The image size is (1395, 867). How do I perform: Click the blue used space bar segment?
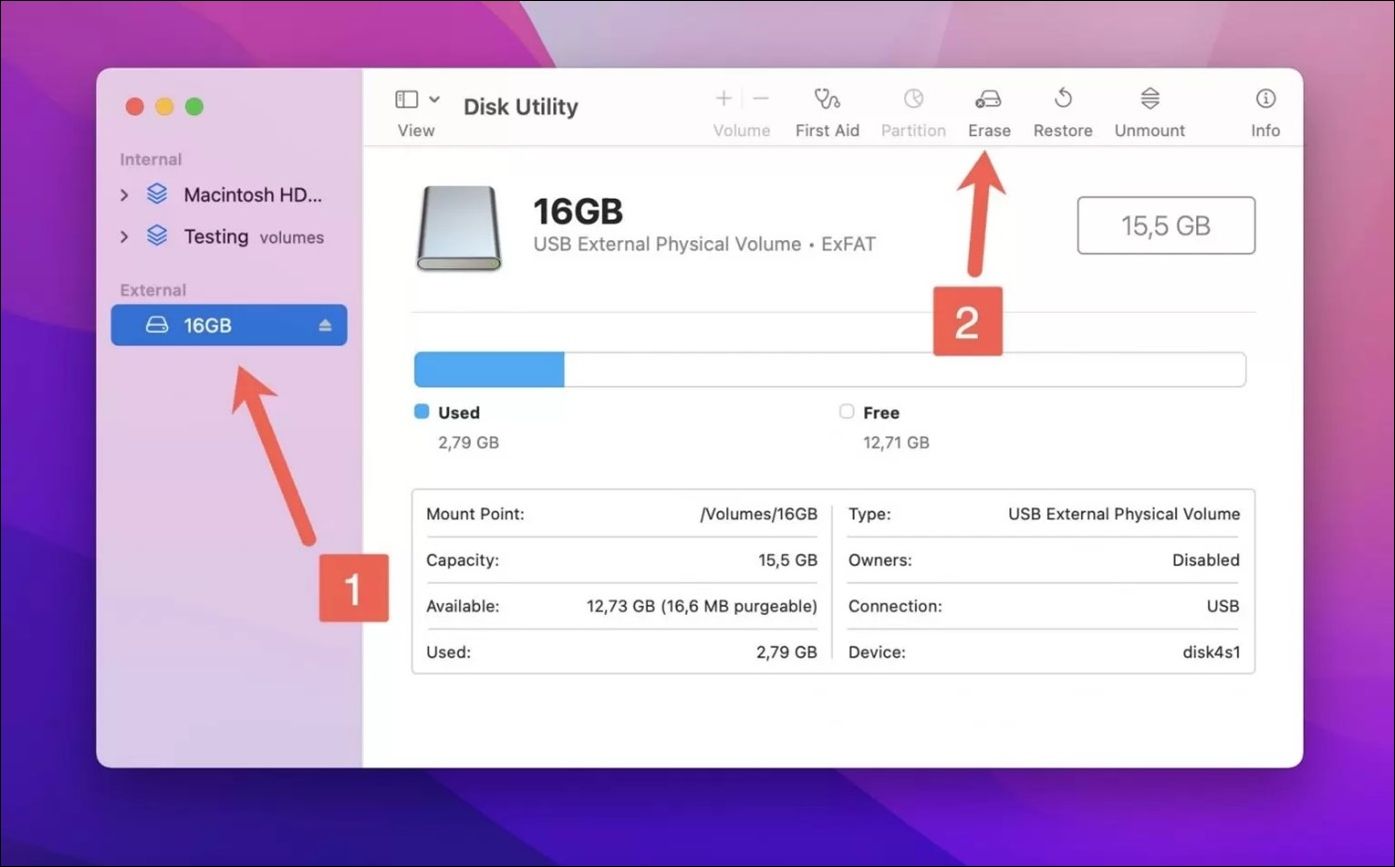[489, 369]
